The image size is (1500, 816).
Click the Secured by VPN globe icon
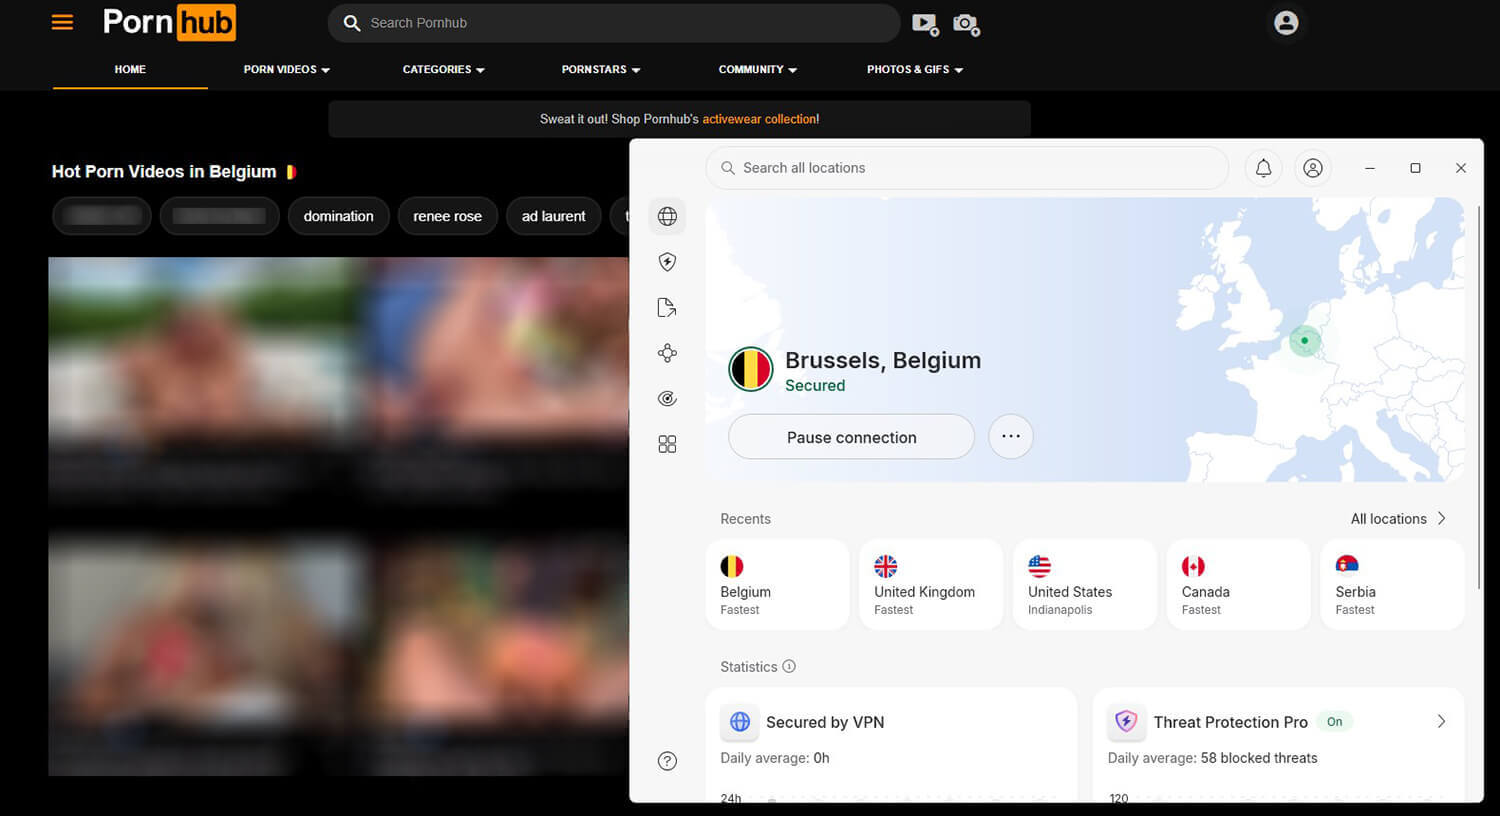point(740,721)
